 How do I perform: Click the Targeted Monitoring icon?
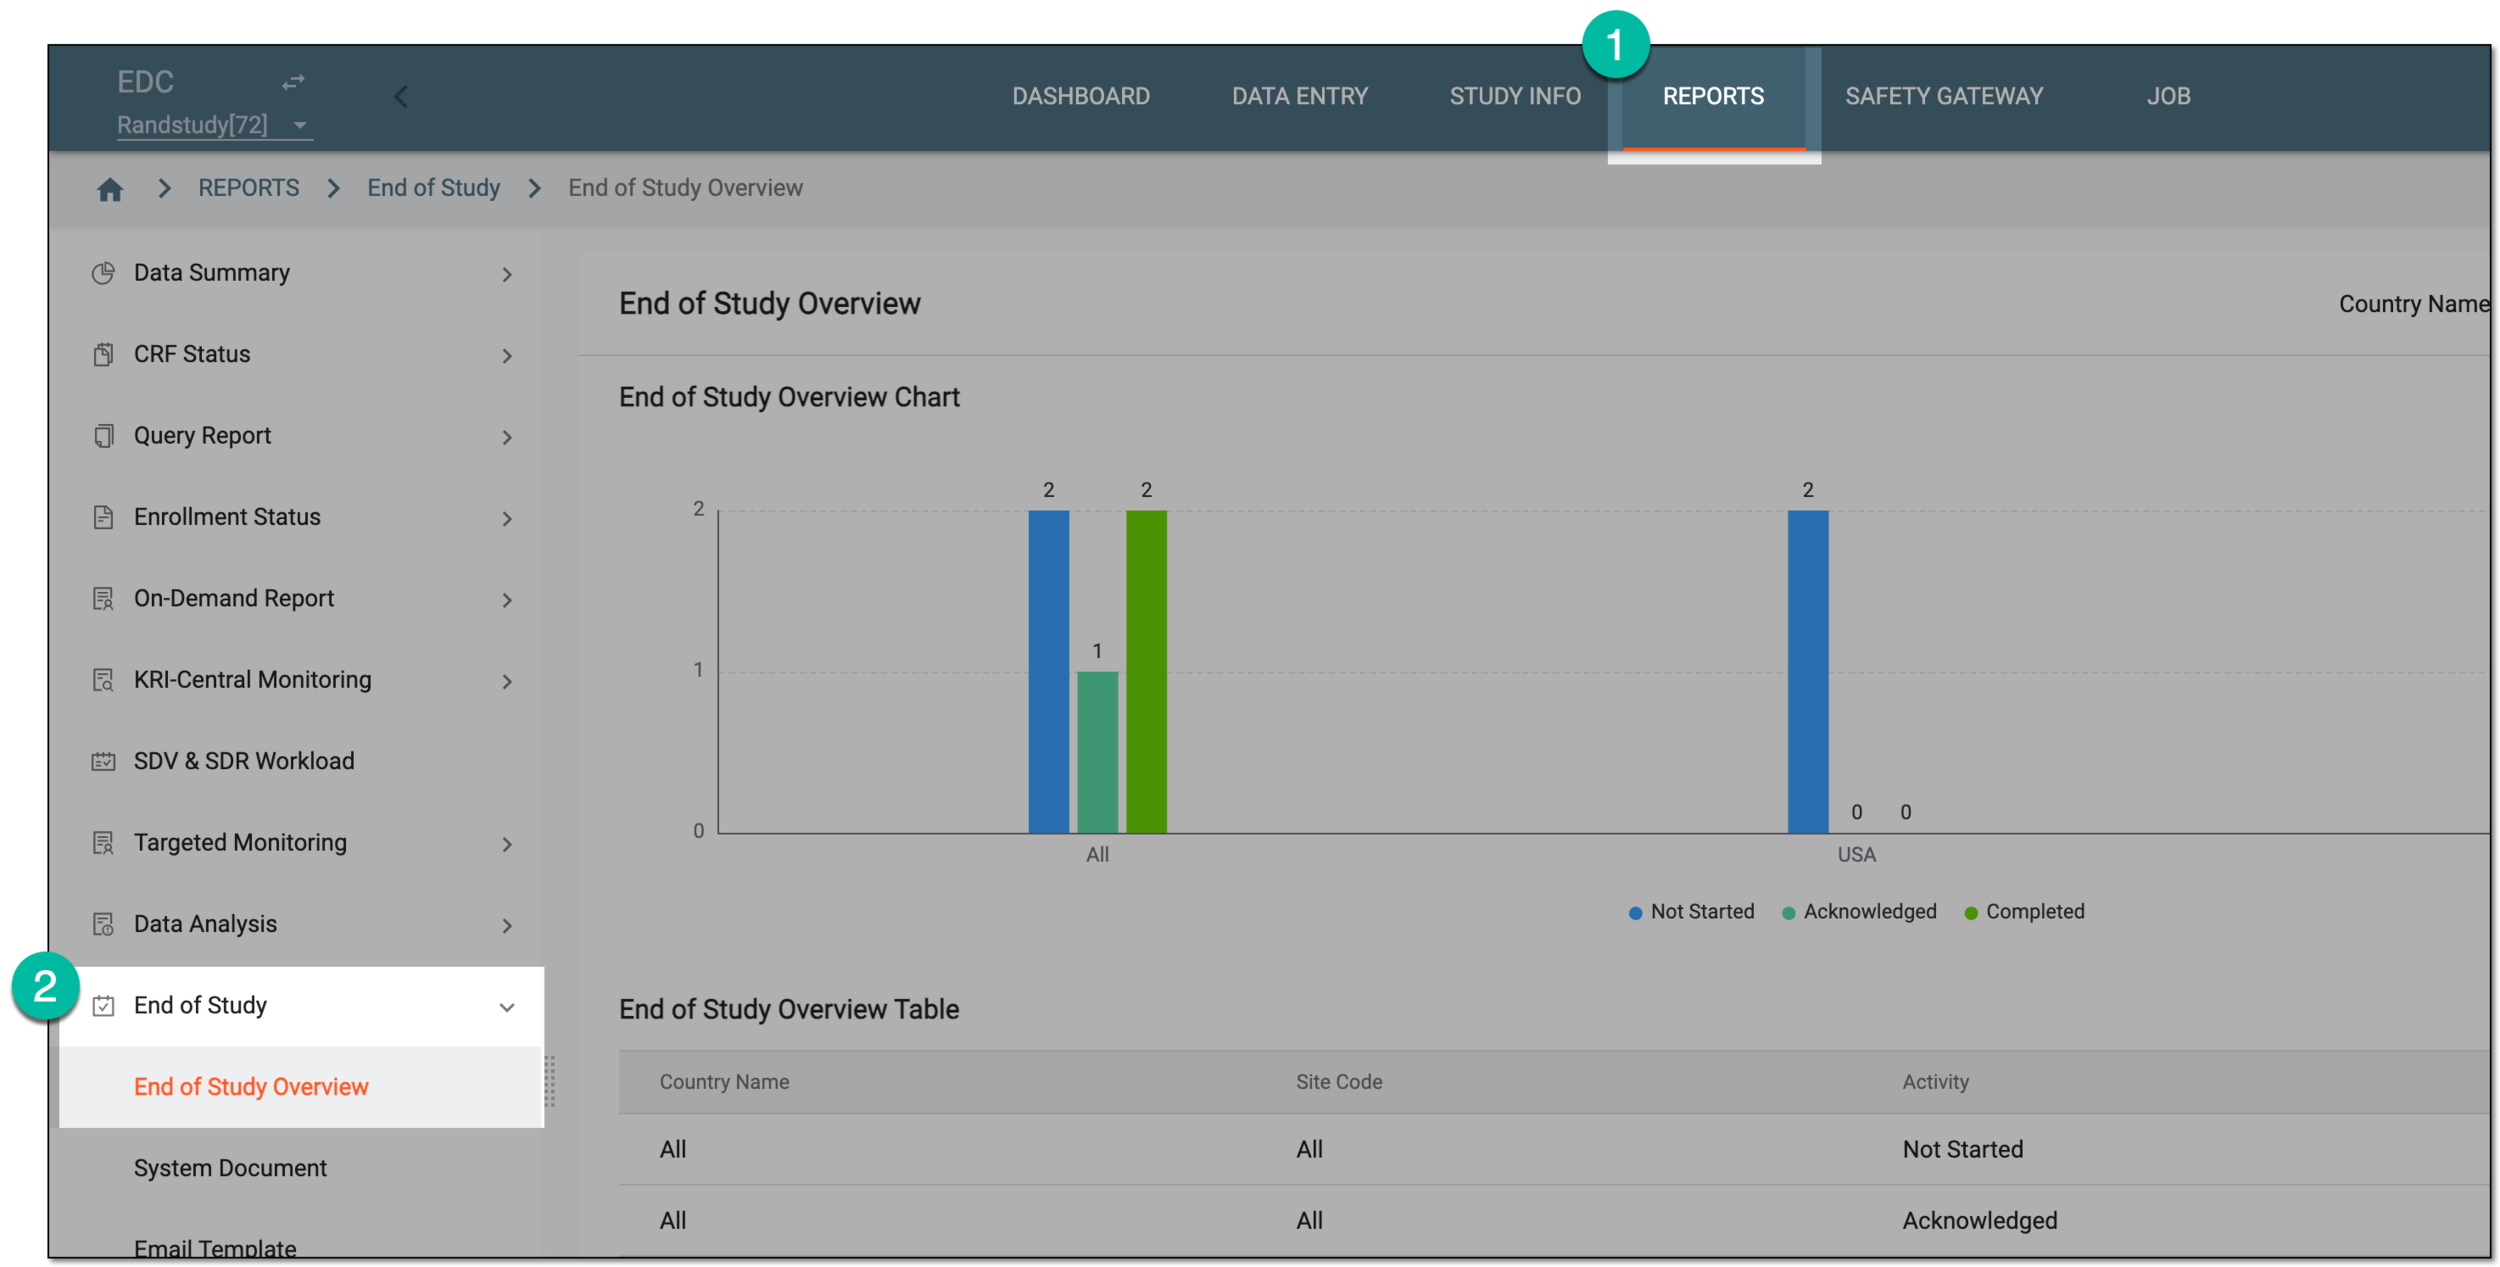[103, 843]
